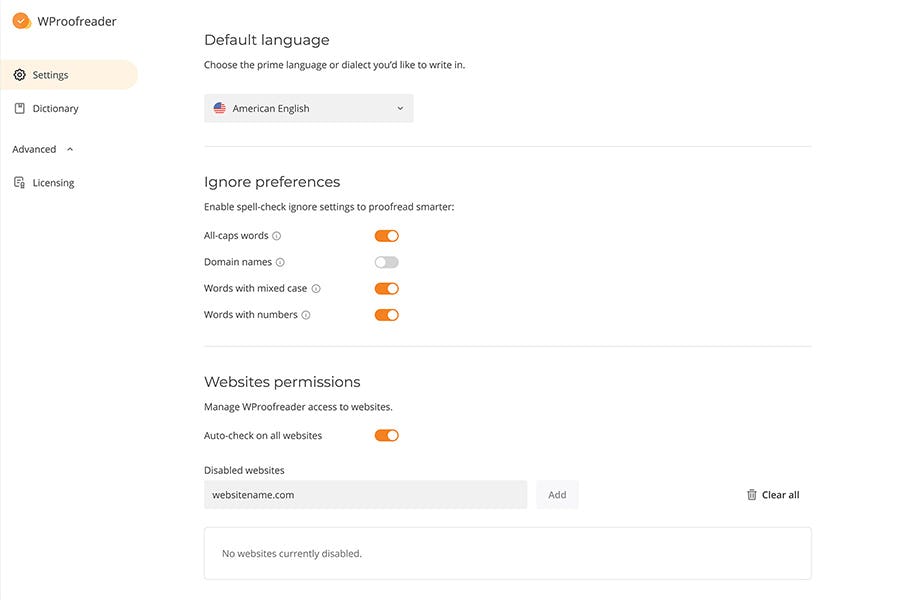Click the Advanced section label
Screen dimensions: 900x600
pos(34,149)
